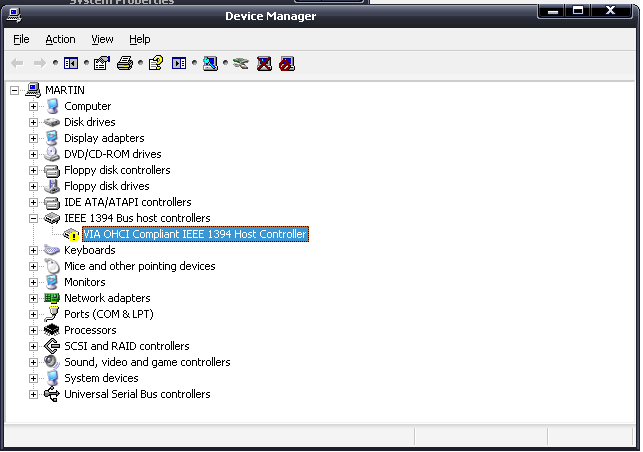Select the Ports (COM & LPT) label
Viewport: 643px width, 452px height.
coord(109,314)
